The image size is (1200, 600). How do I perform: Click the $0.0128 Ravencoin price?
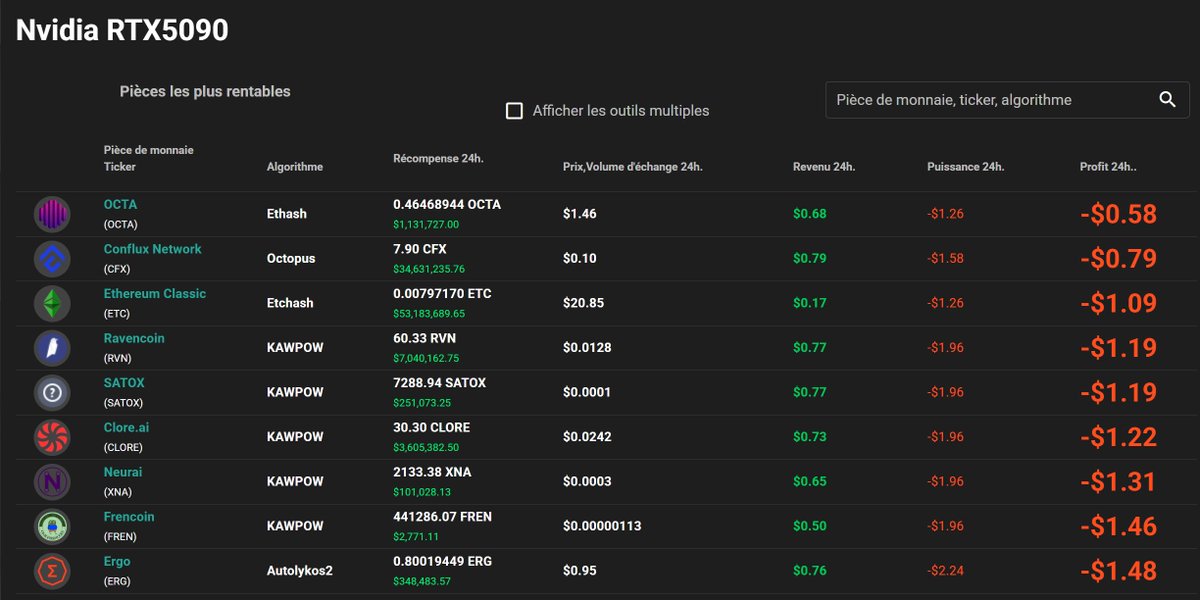[588, 348]
